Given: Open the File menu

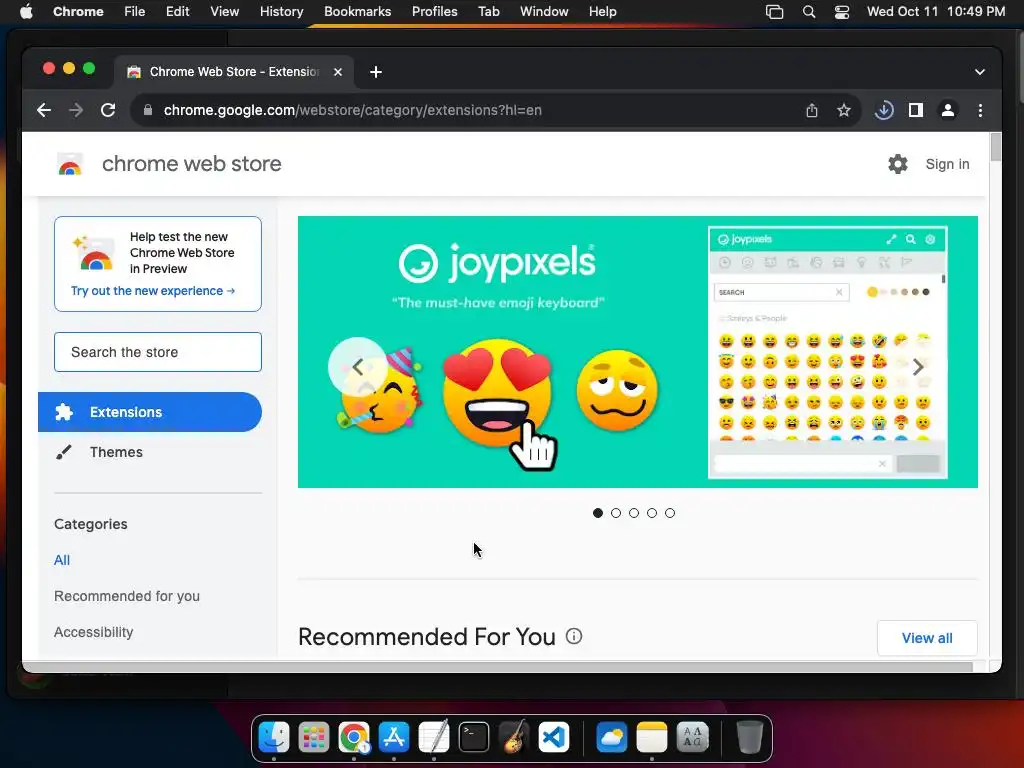Looking at the screenshot, I should [135, 12].
